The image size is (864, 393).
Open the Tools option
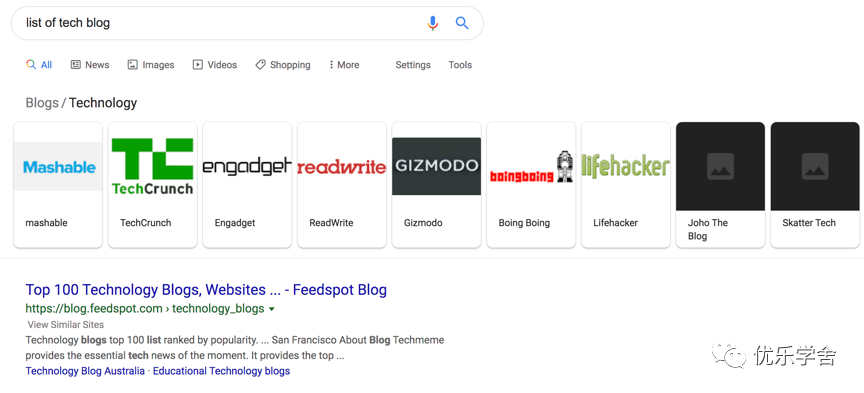tap(460, 65)
